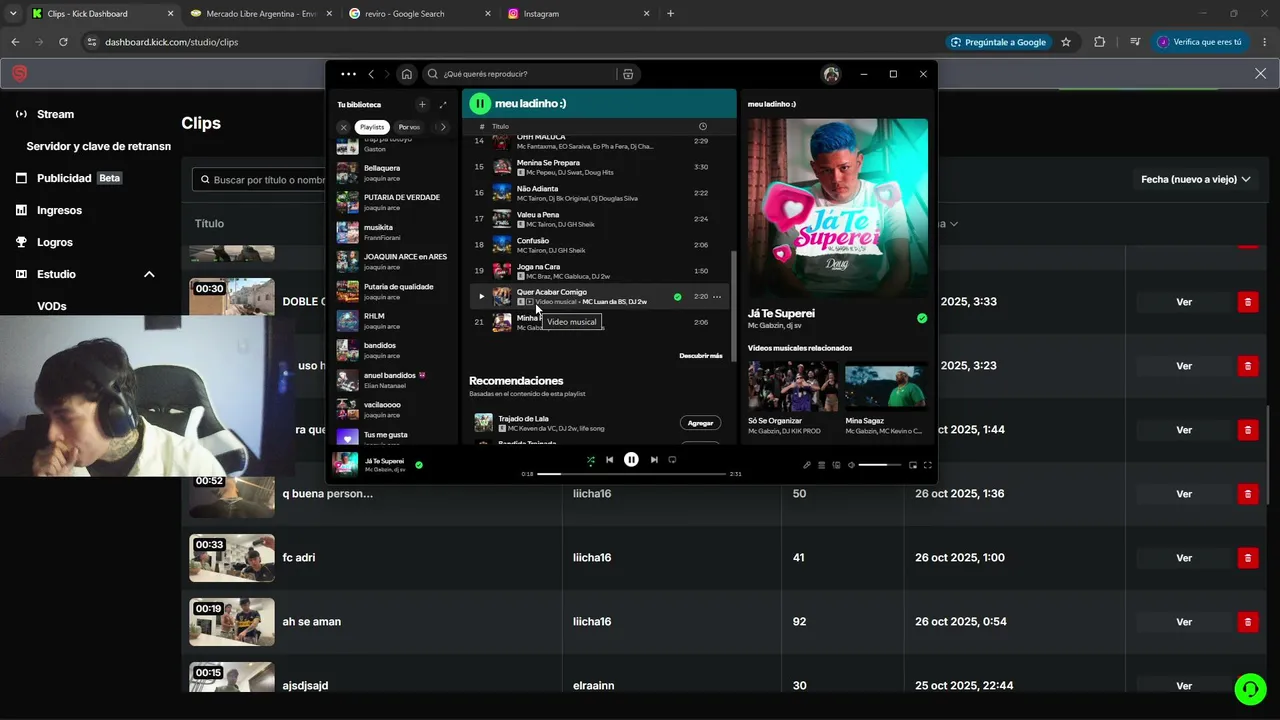
Task: Open connect to a device icon
Action: [836, 465]
